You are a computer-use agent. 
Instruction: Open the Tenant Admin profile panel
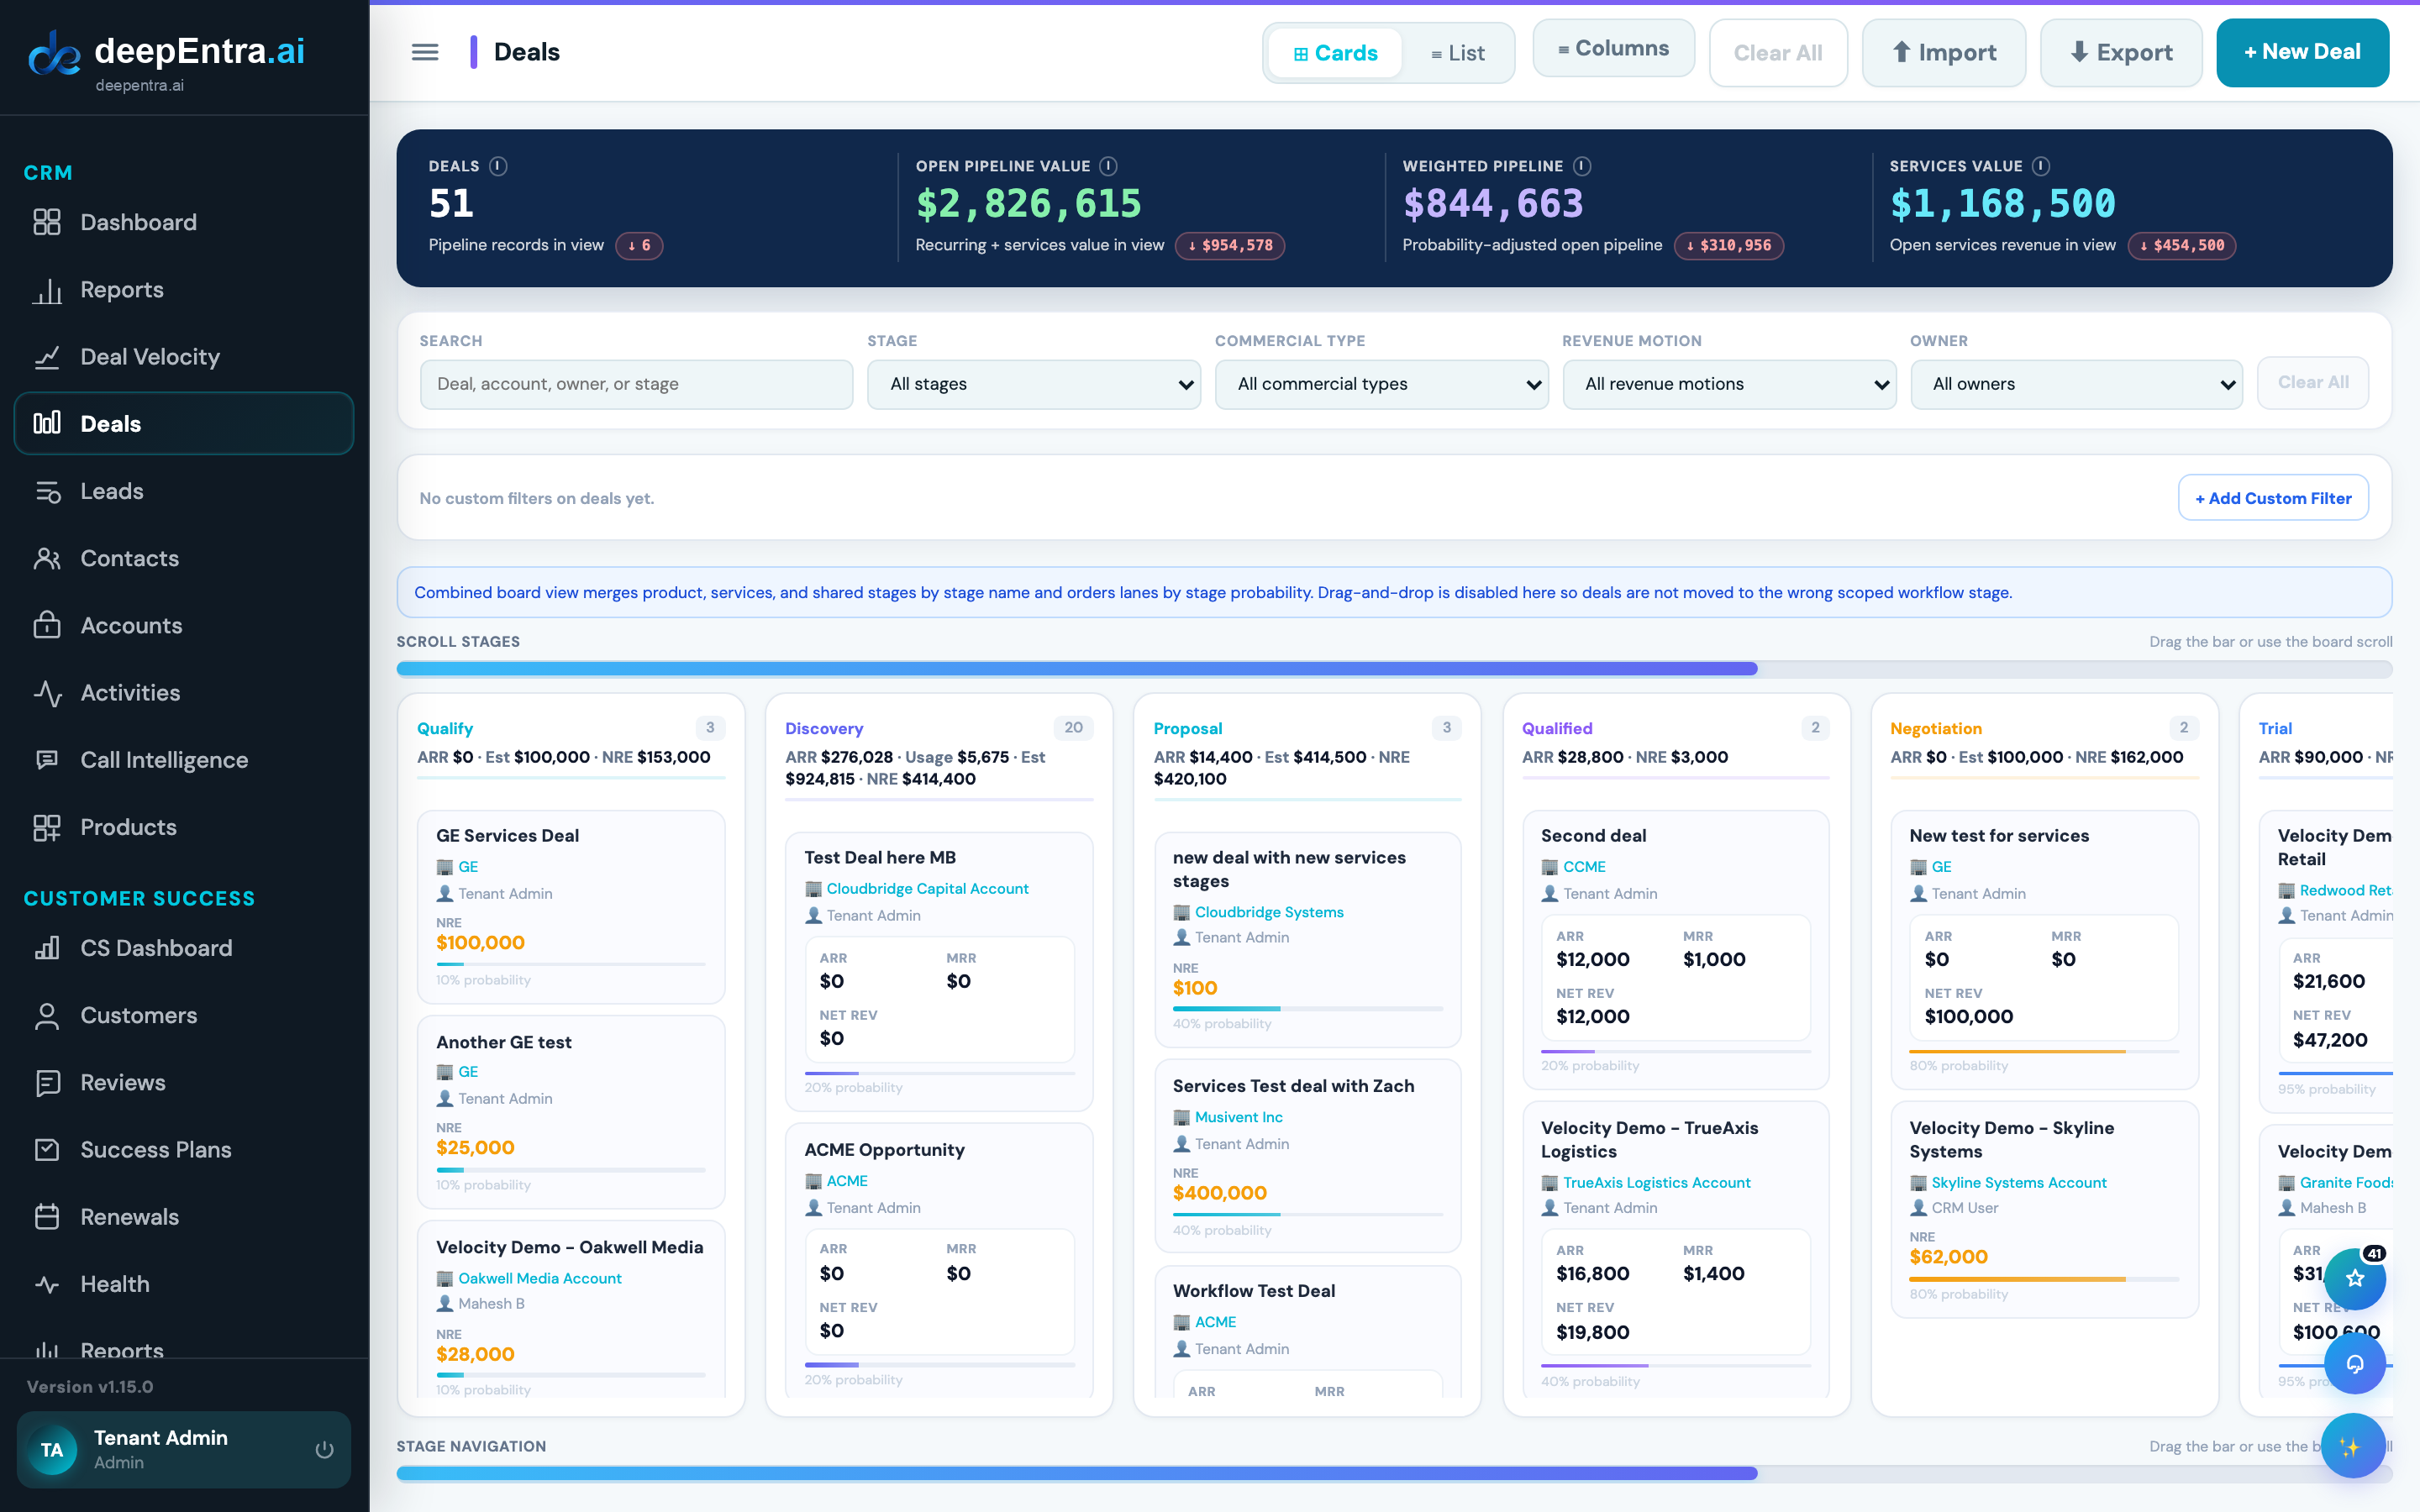tap(184, 1449)
